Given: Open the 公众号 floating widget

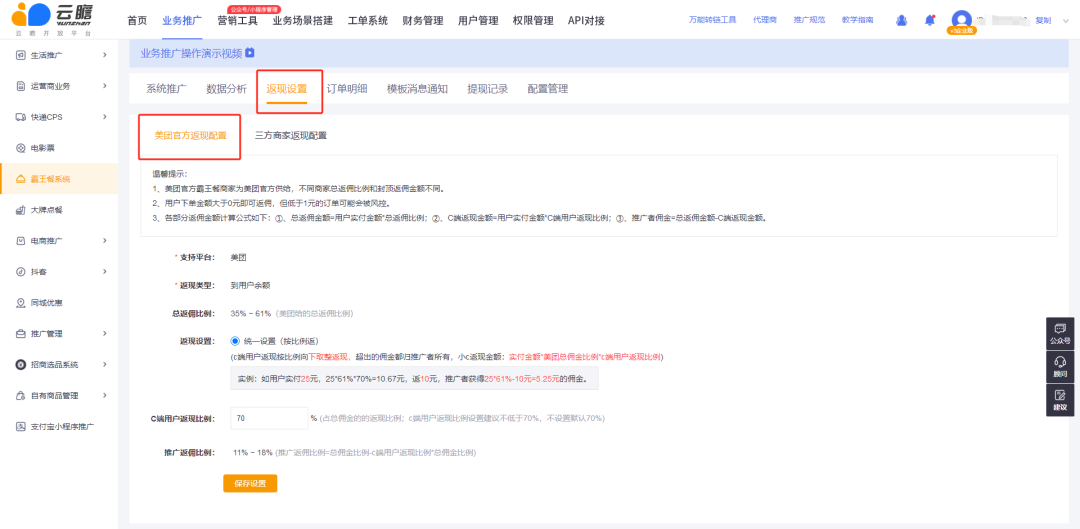Looking at the screenshot, I should click(x=1060, y=334).
